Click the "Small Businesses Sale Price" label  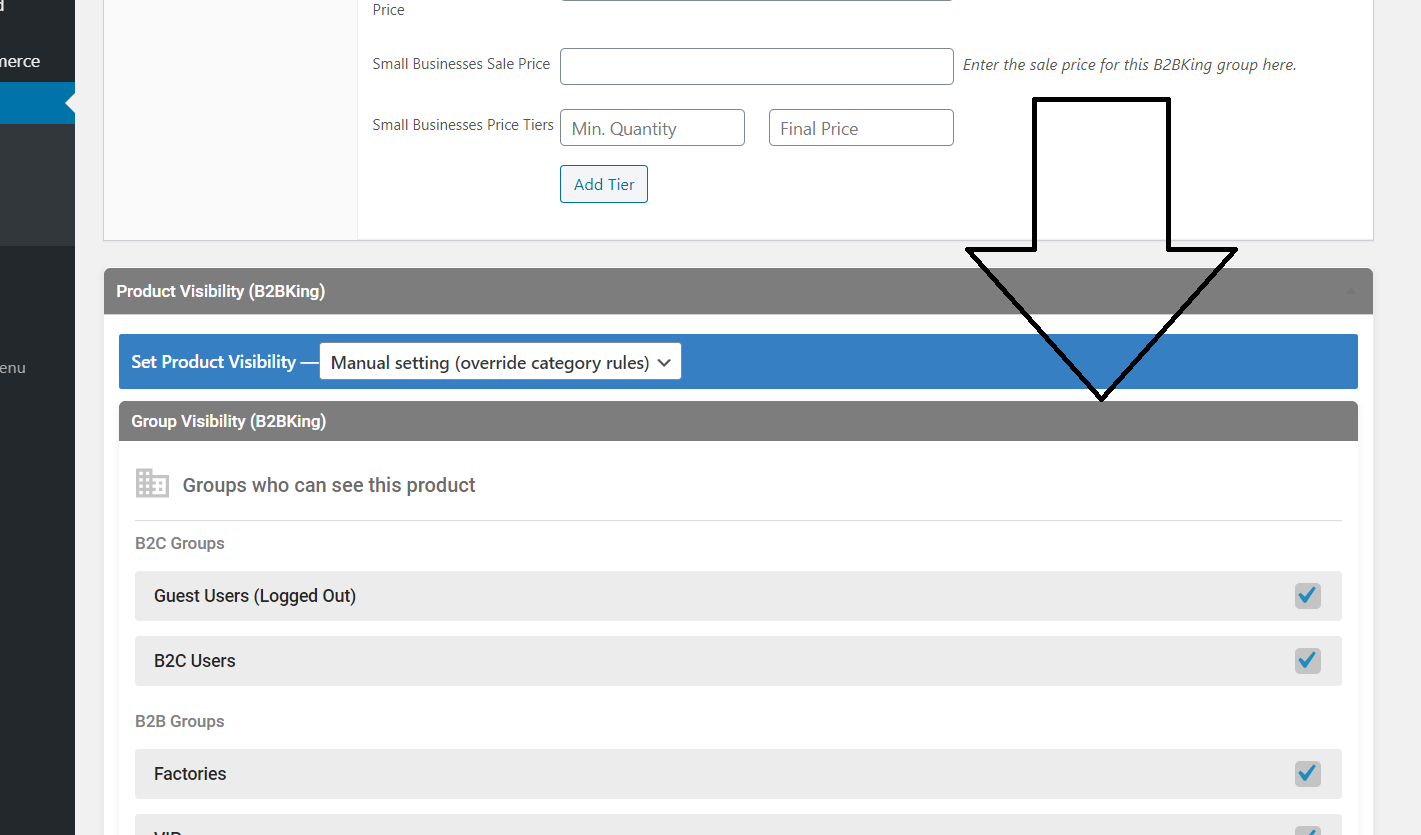point(461,64)
